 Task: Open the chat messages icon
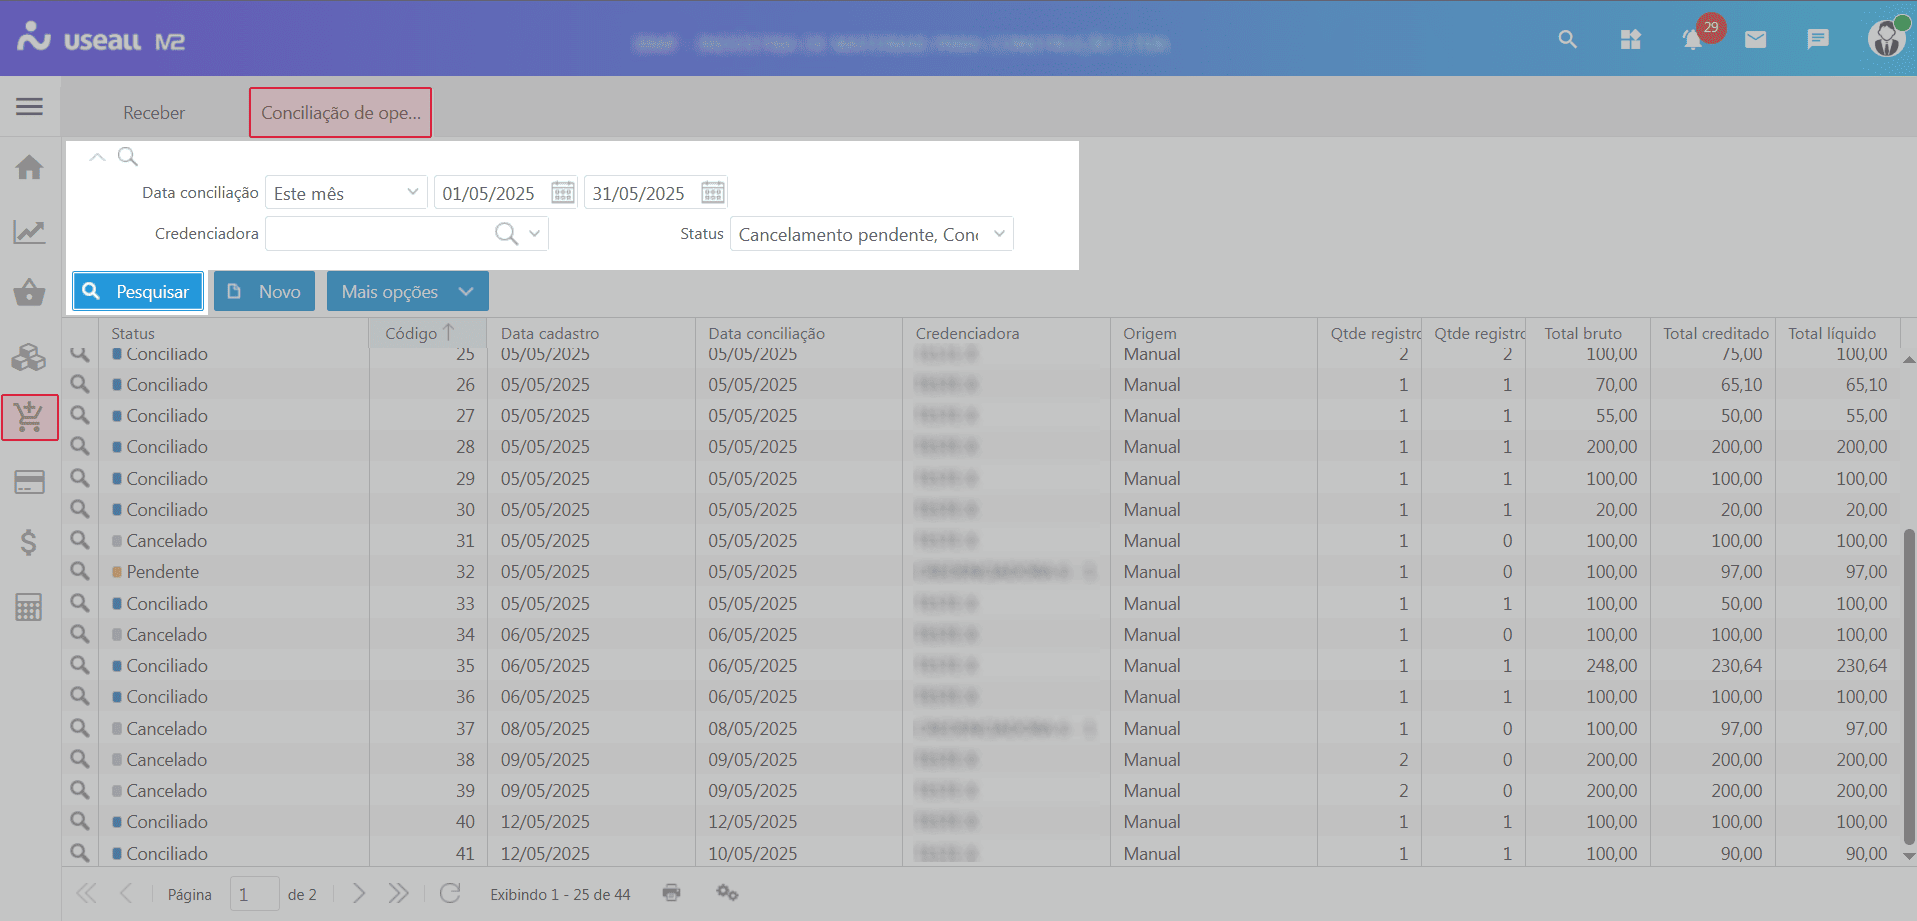[1817, 40]
